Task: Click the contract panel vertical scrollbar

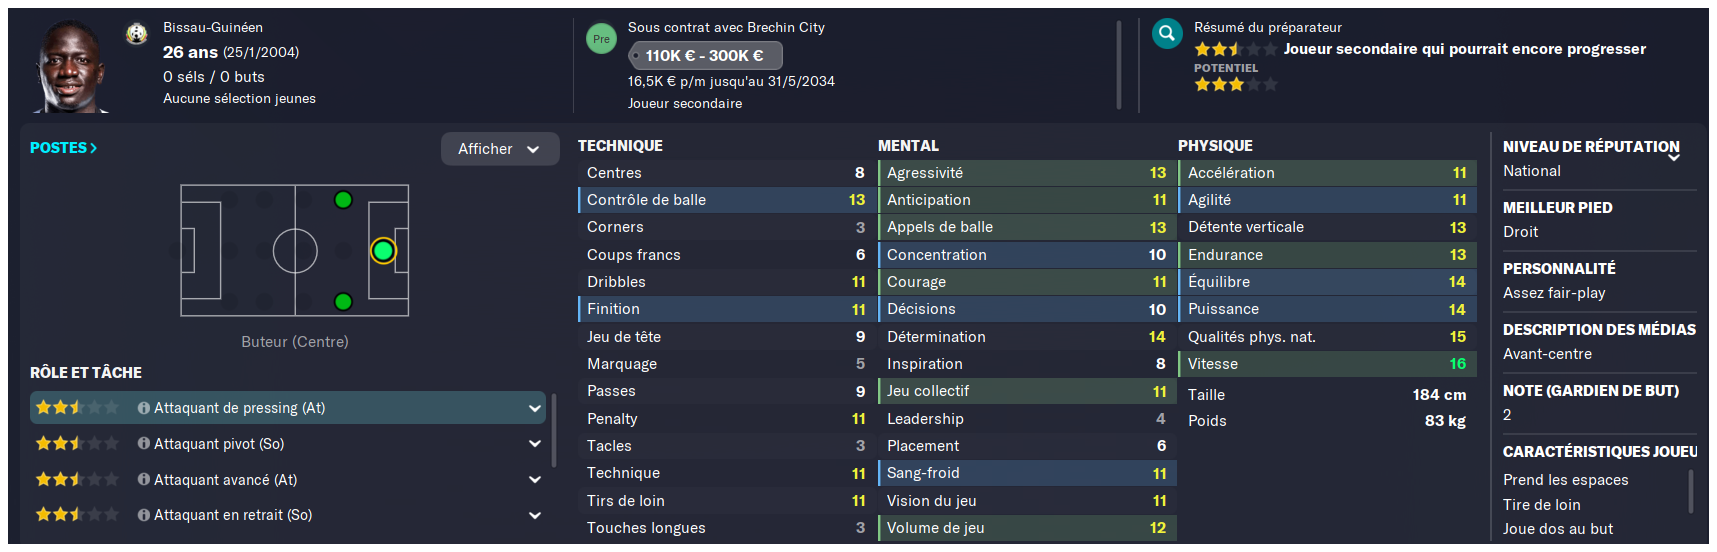Action: [x=1118, y=65]
